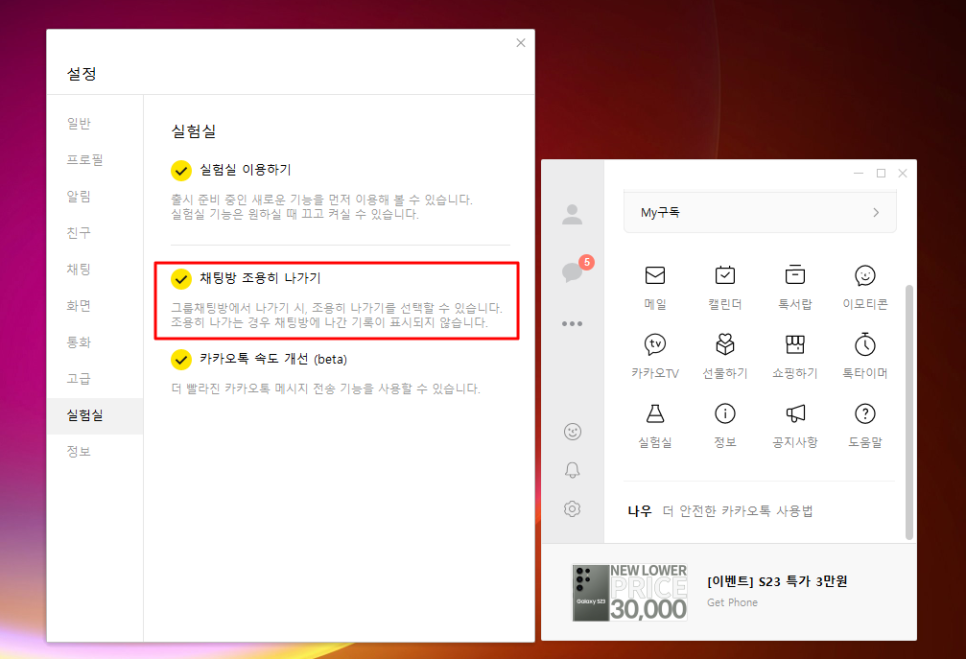Open the smiley emoticon icon in sidebar
Screen dimensions: 966x659
click(572, 432)
